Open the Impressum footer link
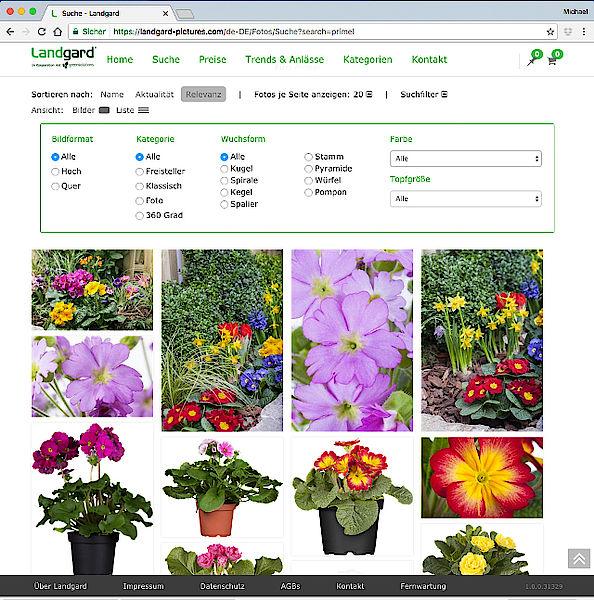Viewport: 594px width, 600px height. 143,586
